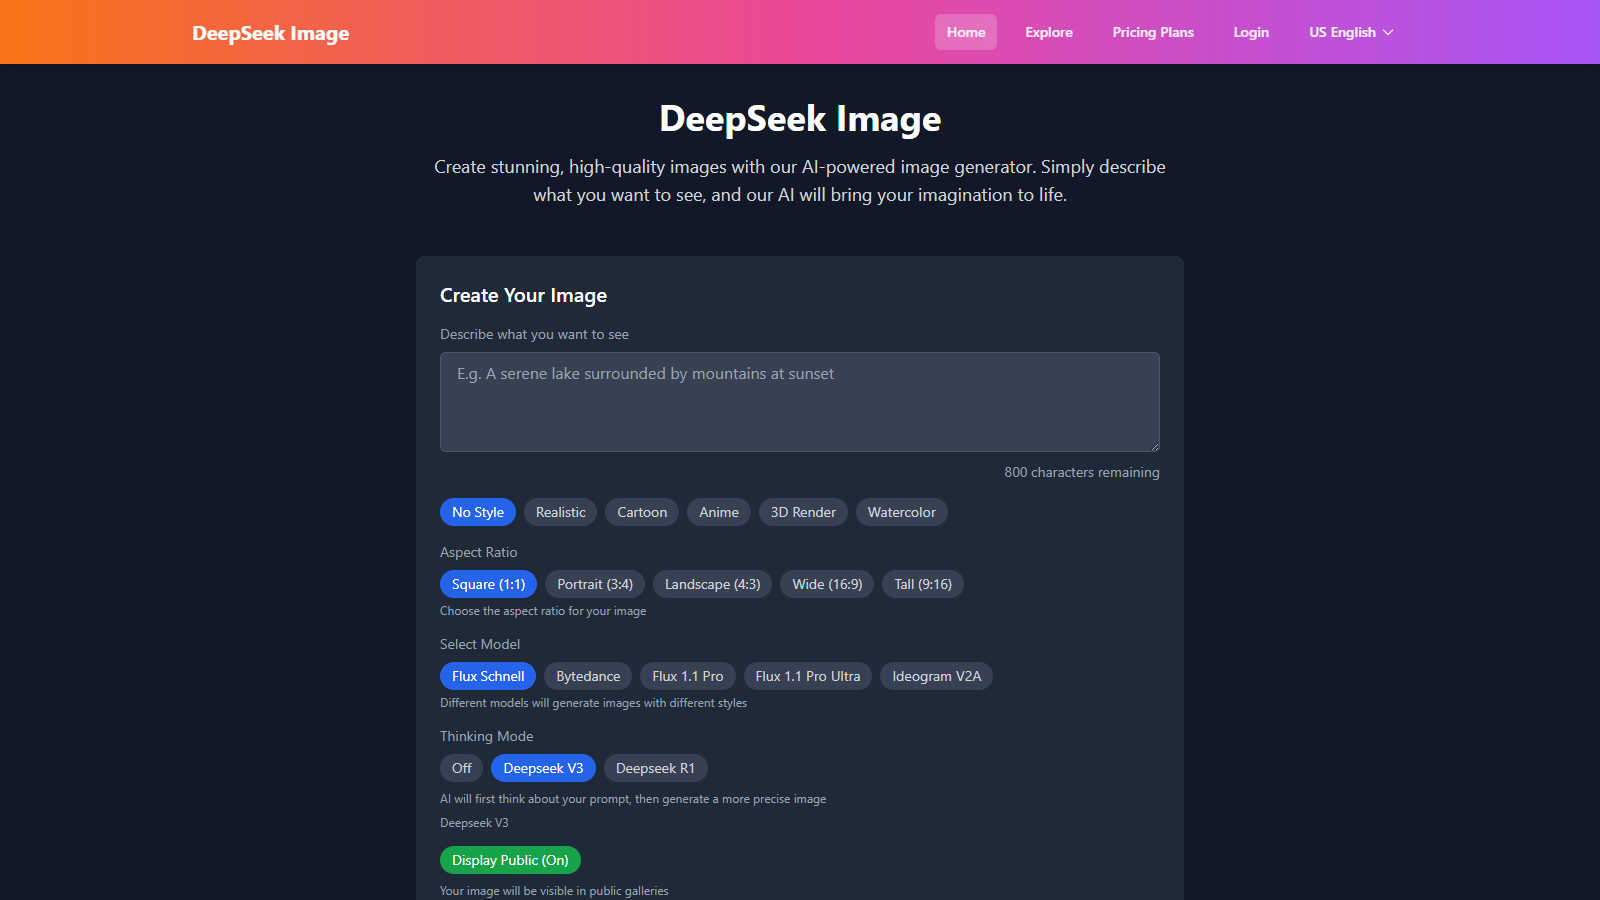Set aspect ratio to Landscape (4:3)
1600x900 pixels.
(x=713, y=584)
